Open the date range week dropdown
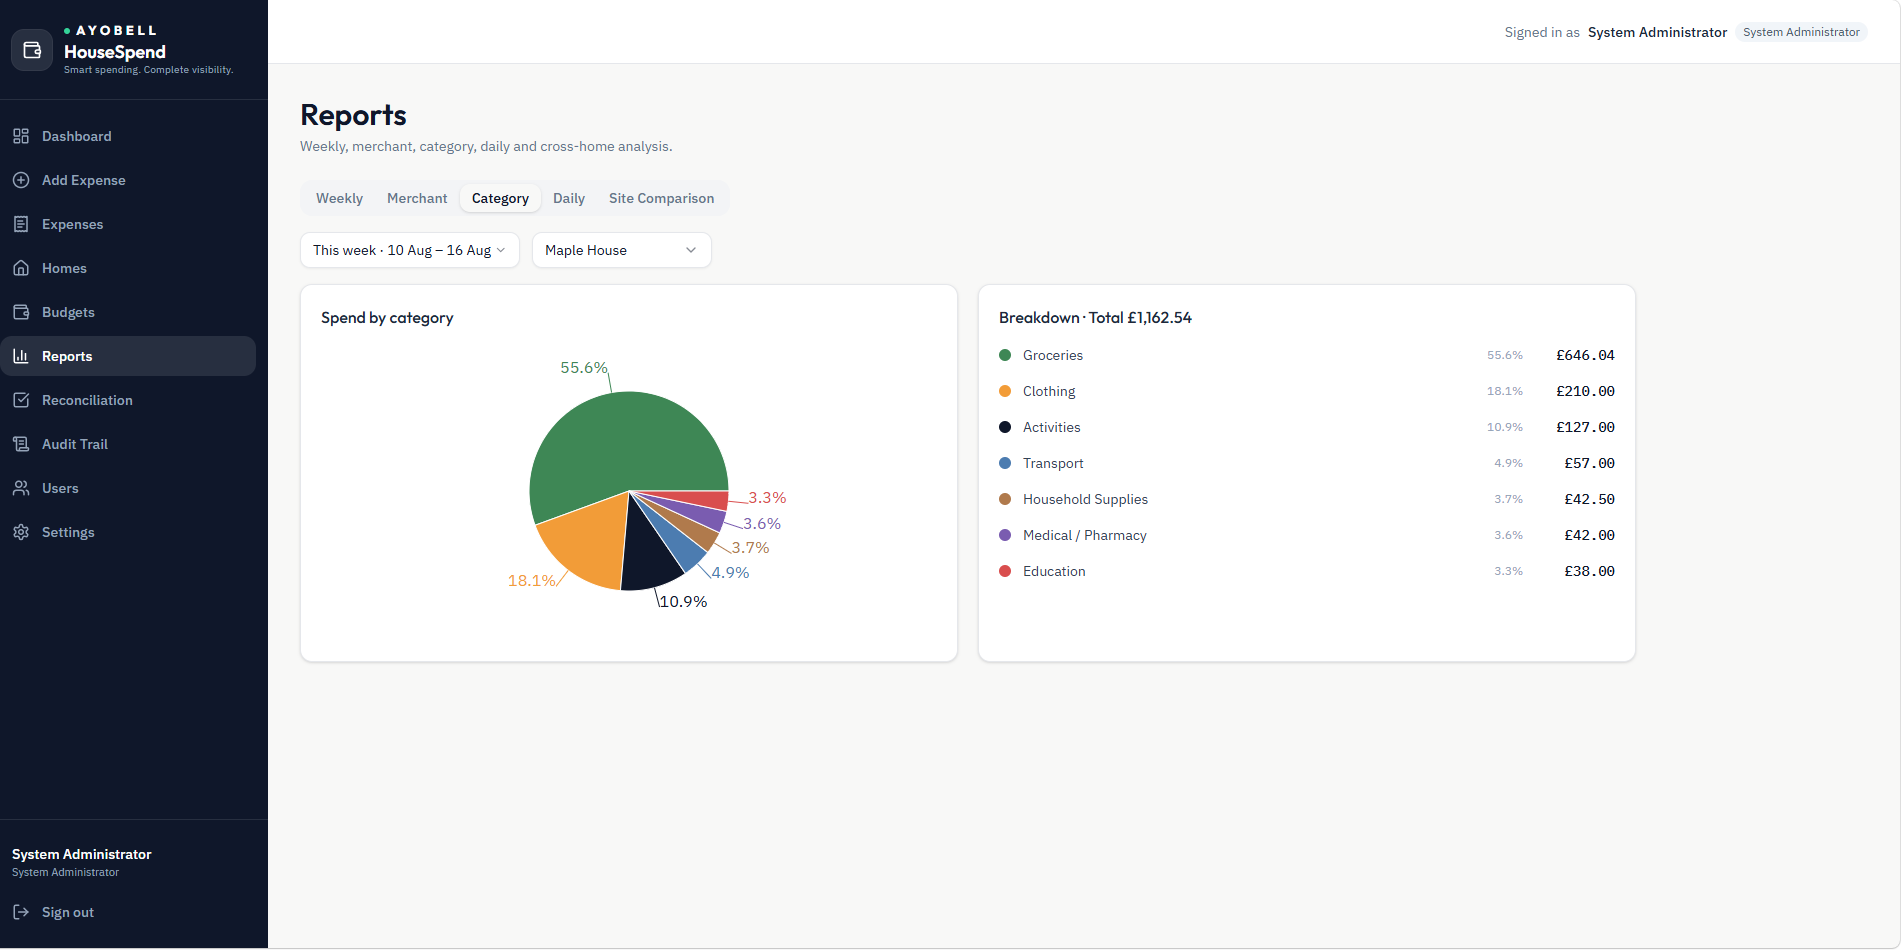Screen dimensions: 1902x951 point(410,250)
